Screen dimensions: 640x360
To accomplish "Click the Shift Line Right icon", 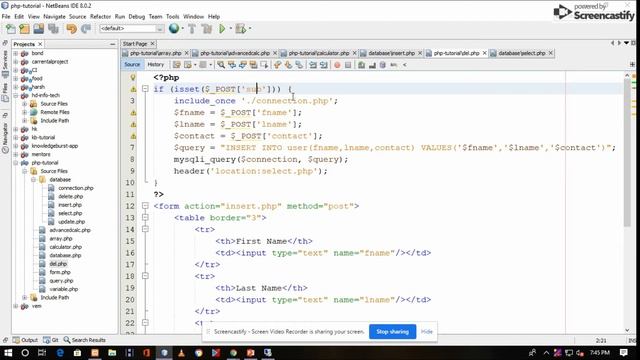I will pos(324,65).
